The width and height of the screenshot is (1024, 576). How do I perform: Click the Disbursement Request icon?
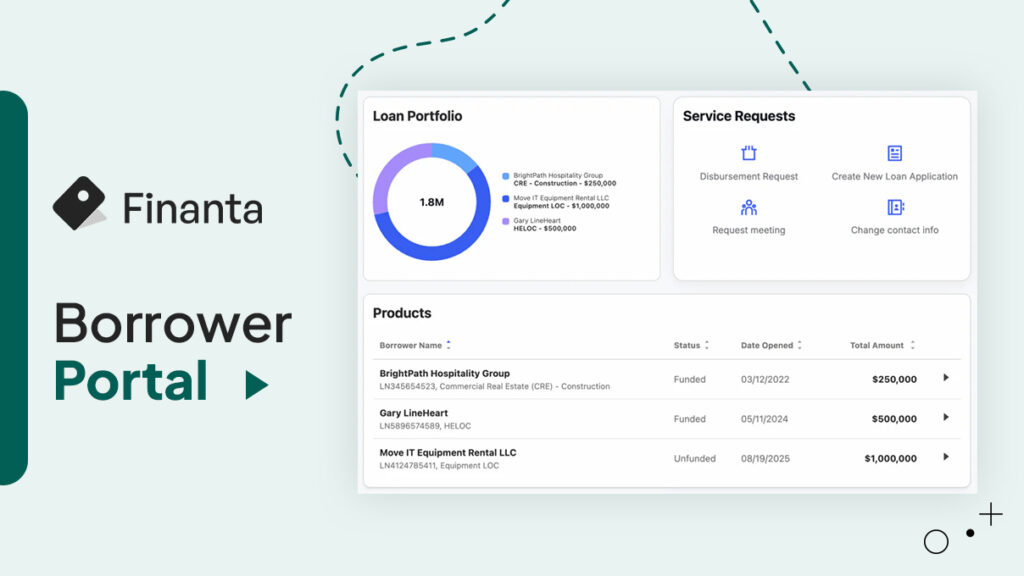click(748, 153)
